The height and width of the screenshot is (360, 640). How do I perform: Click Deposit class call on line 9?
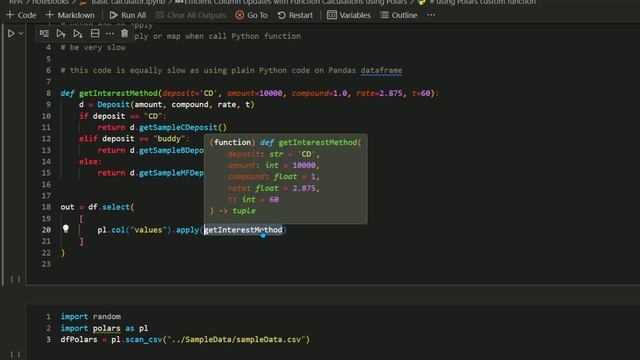[113, 104]
